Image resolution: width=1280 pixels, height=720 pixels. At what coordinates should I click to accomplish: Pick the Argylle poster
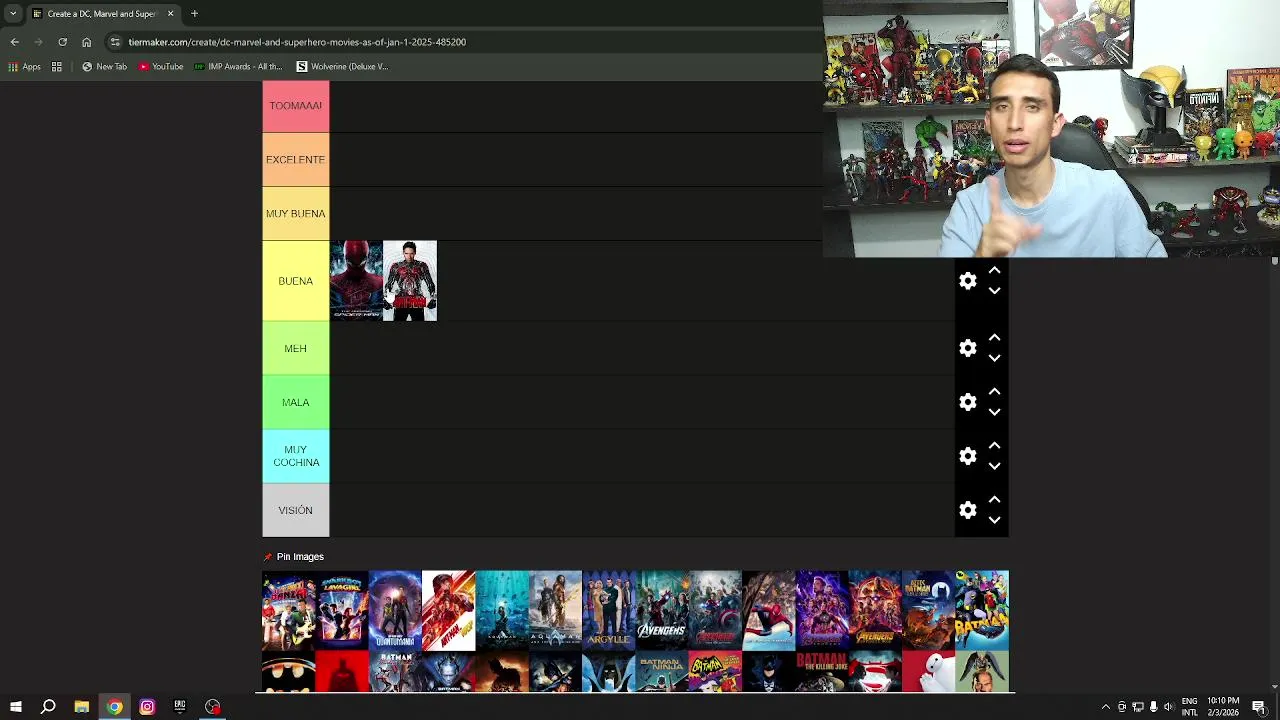[x=608, y=610]
